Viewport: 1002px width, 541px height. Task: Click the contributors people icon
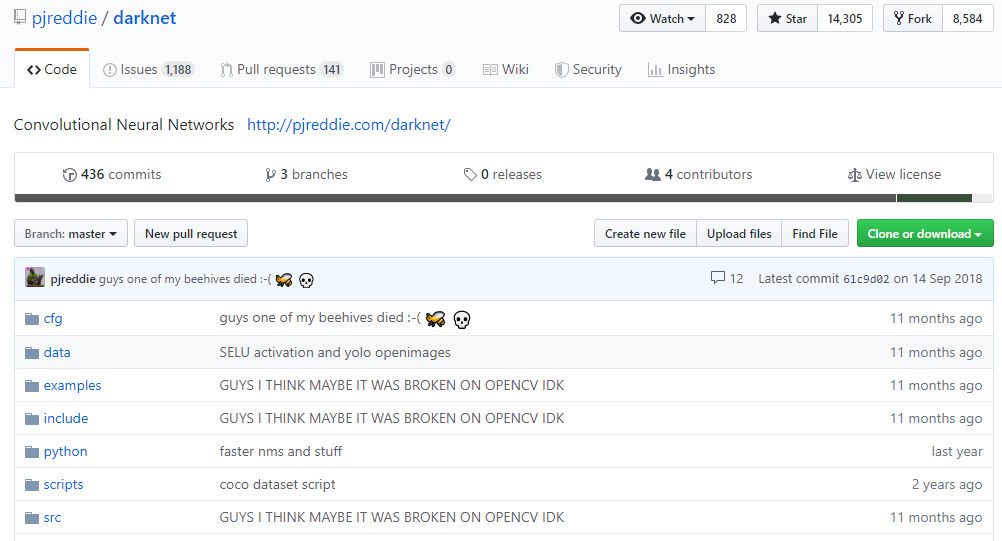point(652,174)
